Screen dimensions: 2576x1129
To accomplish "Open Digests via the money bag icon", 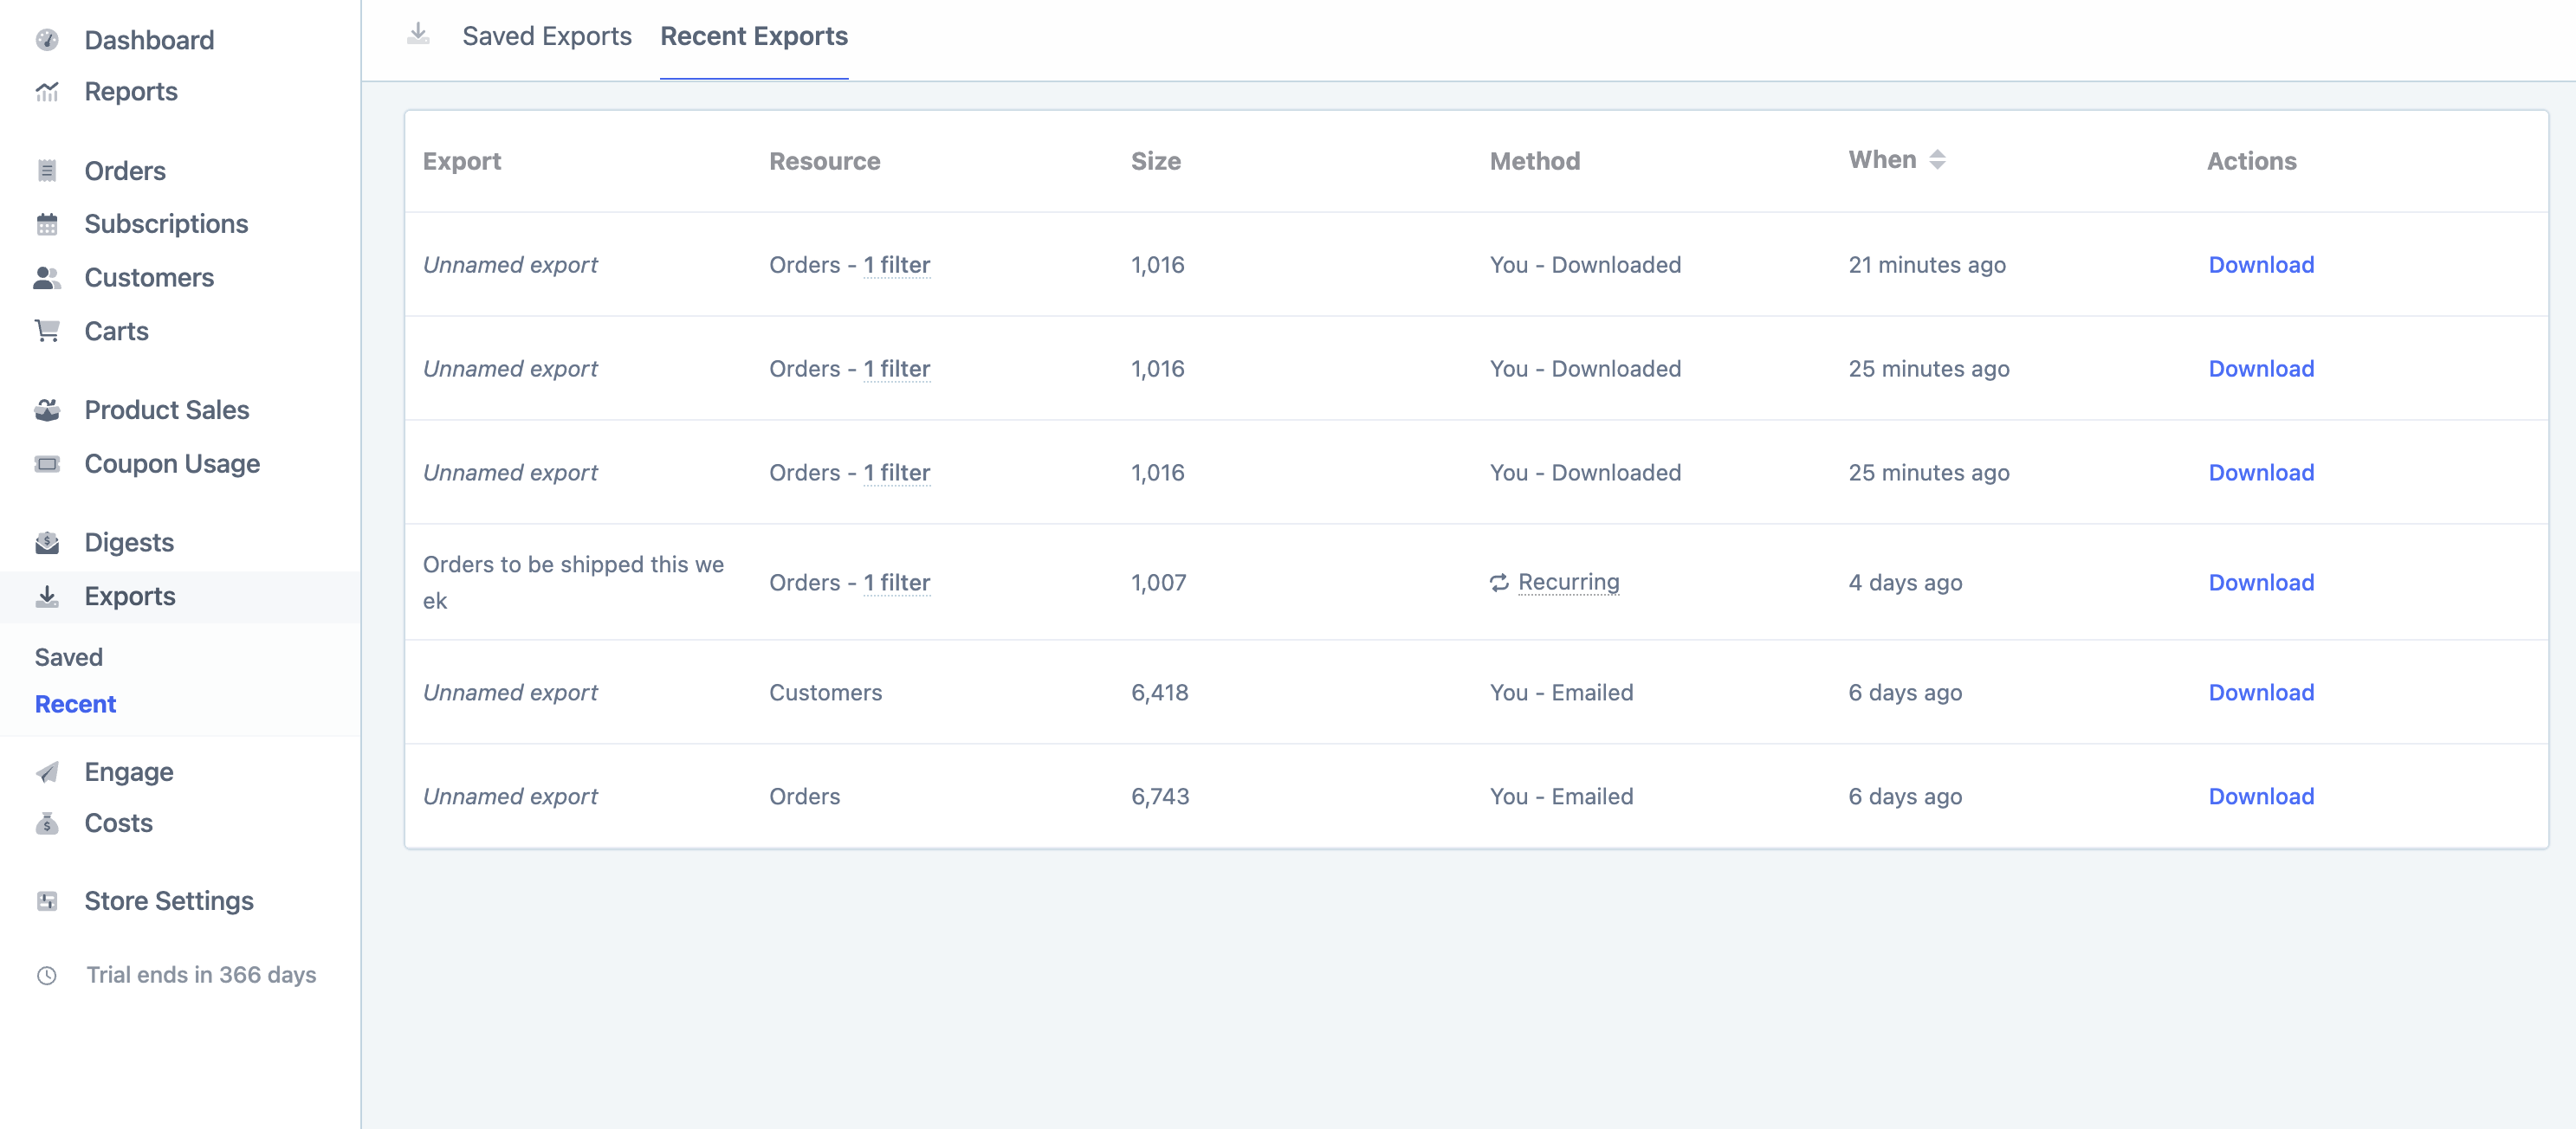I will [x=47, y=541].
